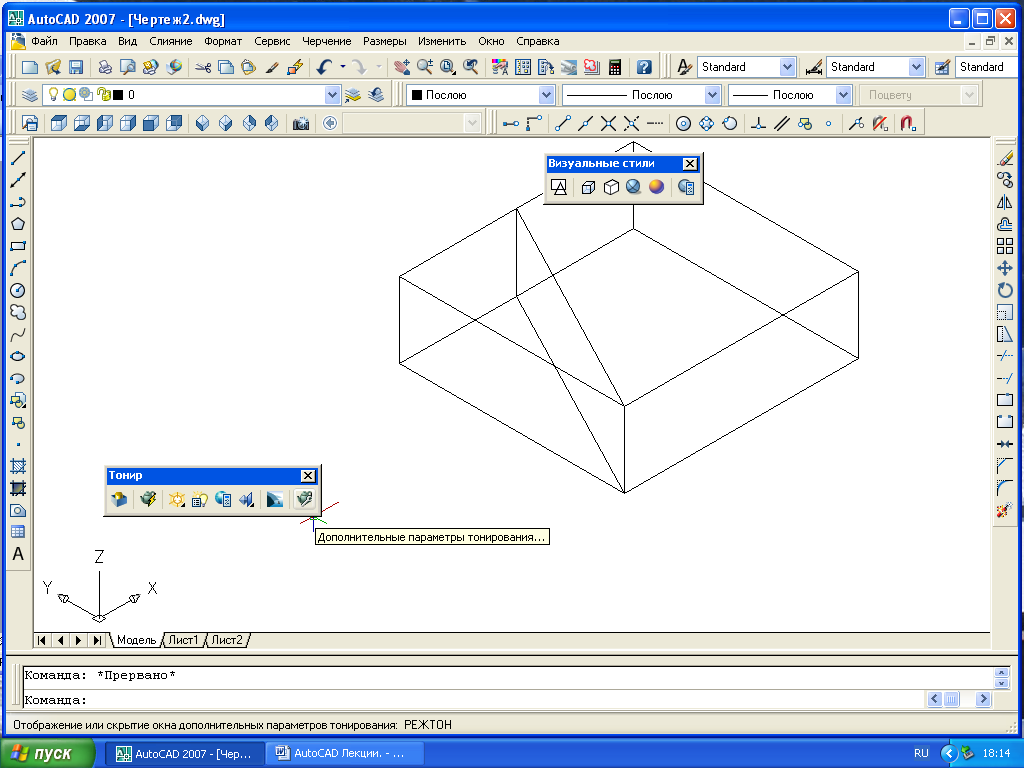Viewport: 1024px width, 768px height.
Task: Select the Ellipse tool
Action: 18,357
